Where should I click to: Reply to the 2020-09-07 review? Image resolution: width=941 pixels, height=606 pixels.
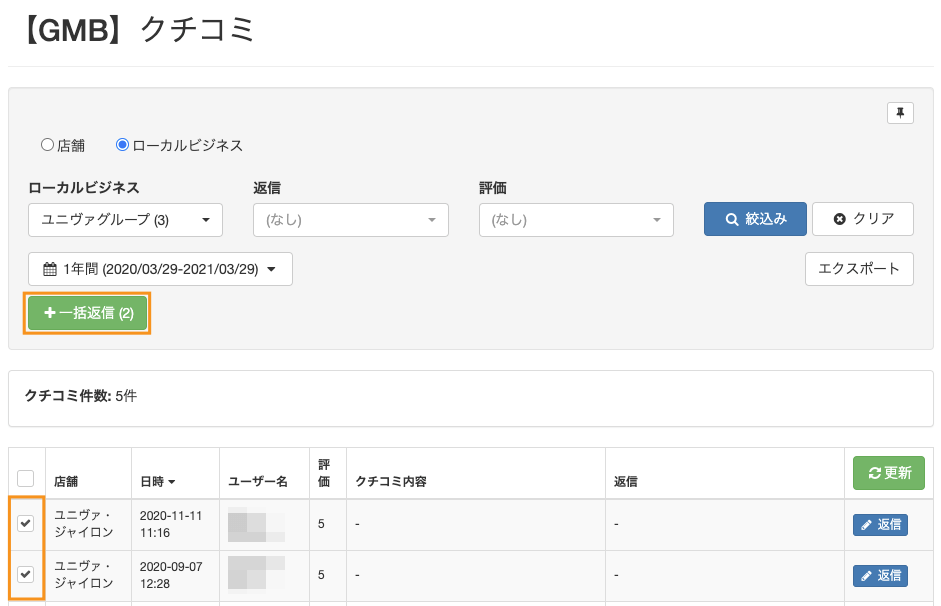pos(880,575)
